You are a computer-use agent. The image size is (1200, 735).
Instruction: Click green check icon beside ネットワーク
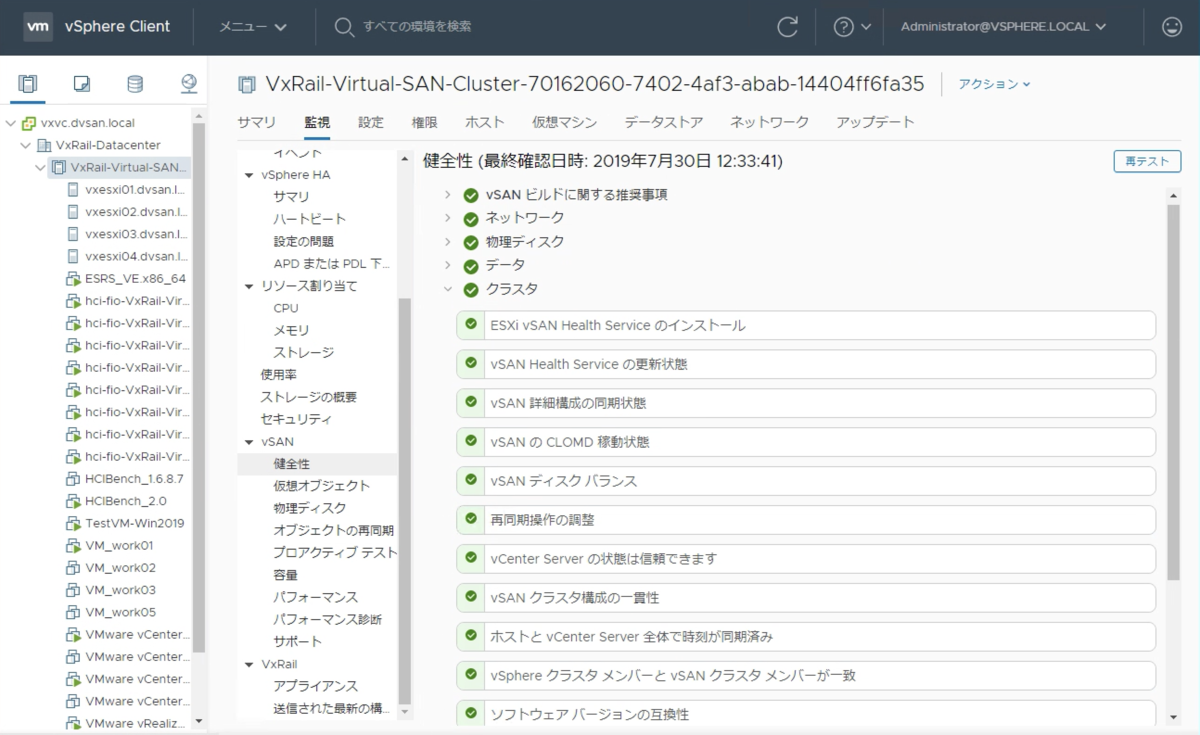click(470, 218)
